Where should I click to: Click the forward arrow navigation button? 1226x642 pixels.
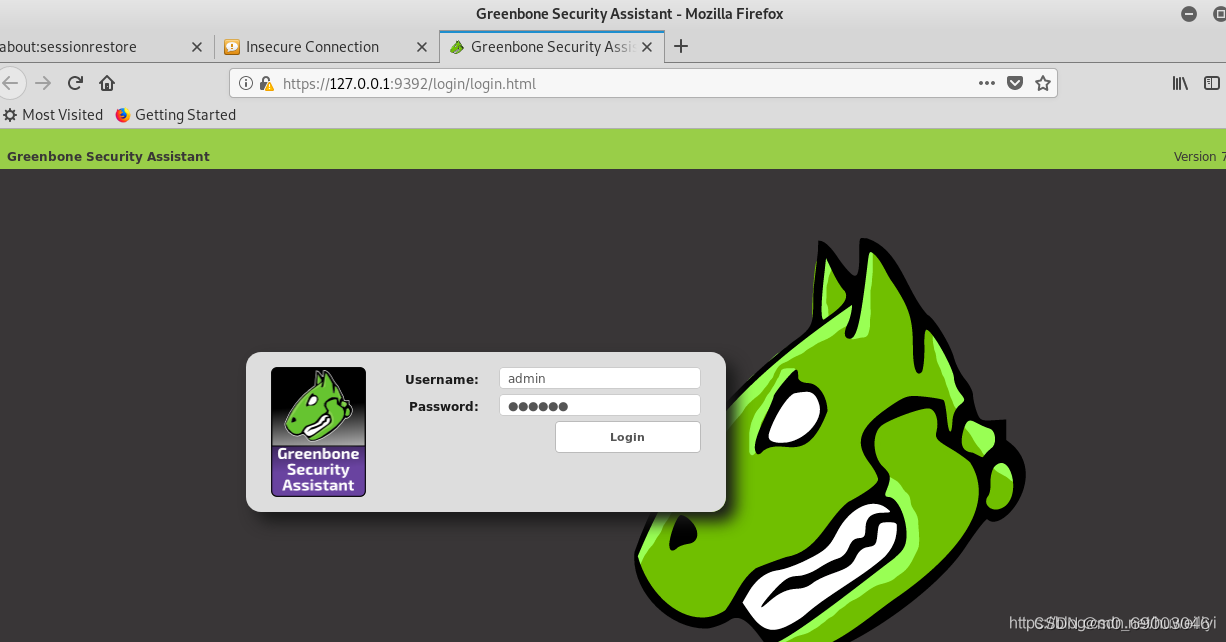[x=43, y=83]
